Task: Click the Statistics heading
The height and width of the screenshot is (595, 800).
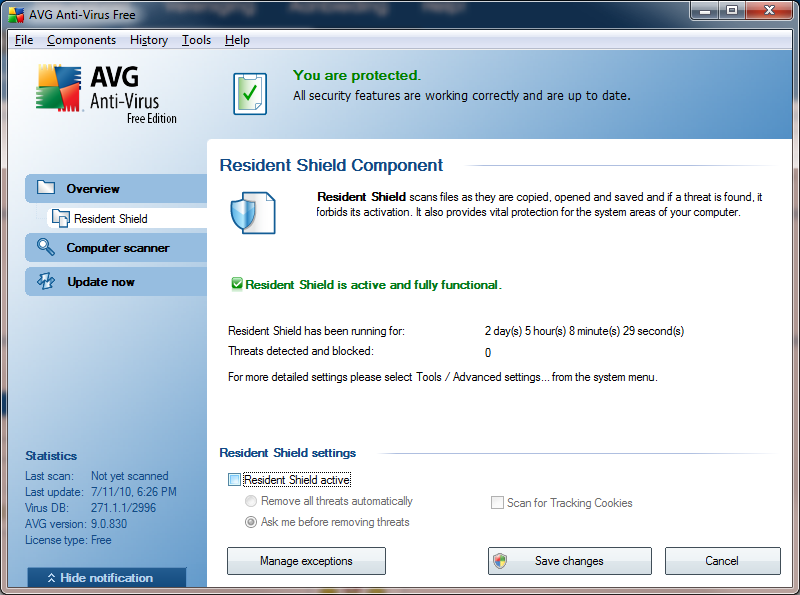Action: [51, 456]
